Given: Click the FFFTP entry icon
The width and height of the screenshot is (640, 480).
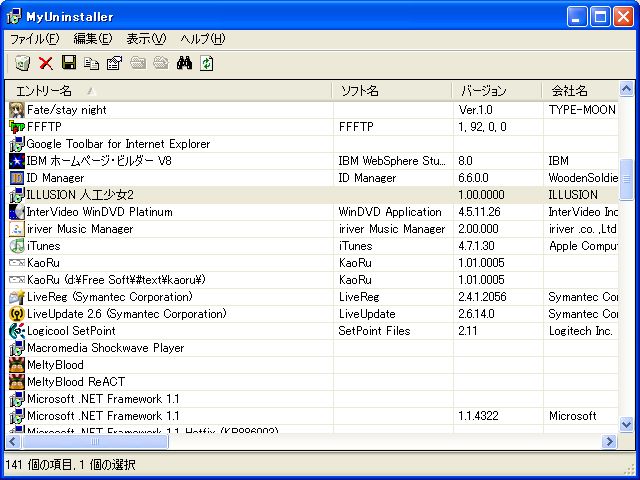Looking at the screenshot, I should click(17, 127).
